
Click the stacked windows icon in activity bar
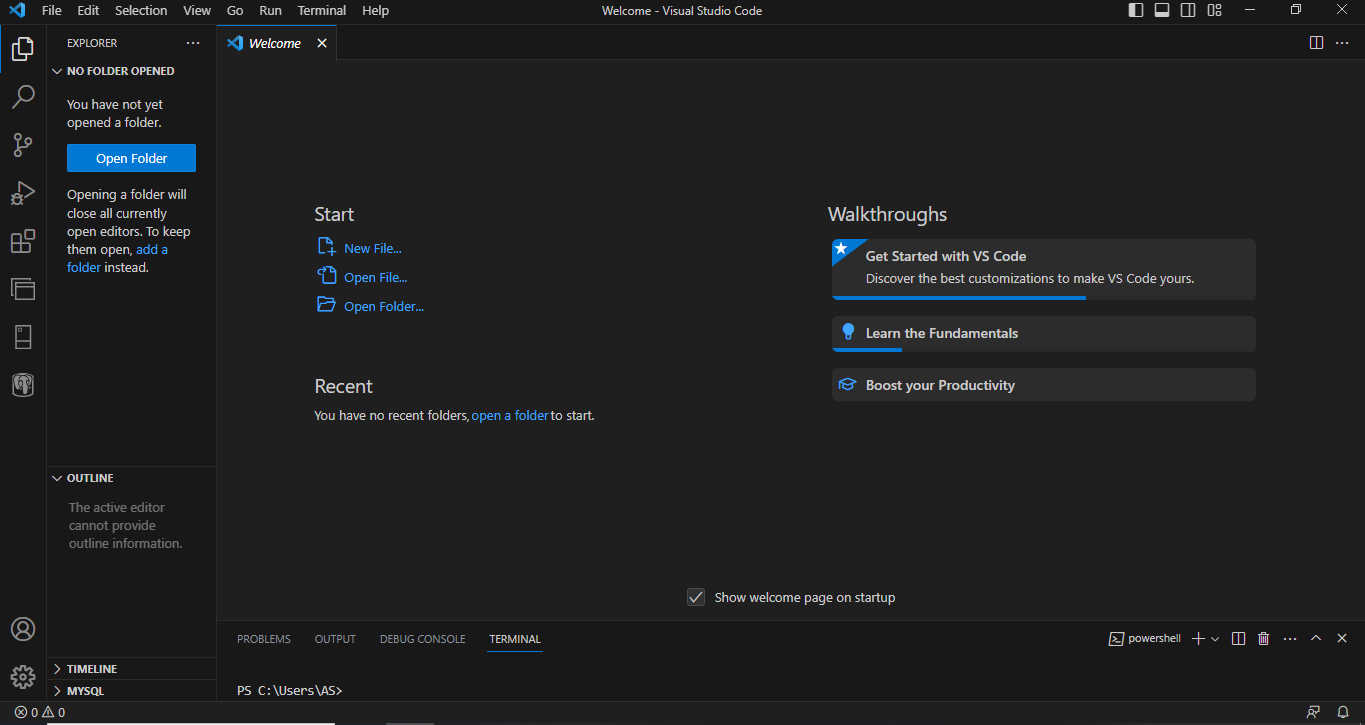pos(23,289)
